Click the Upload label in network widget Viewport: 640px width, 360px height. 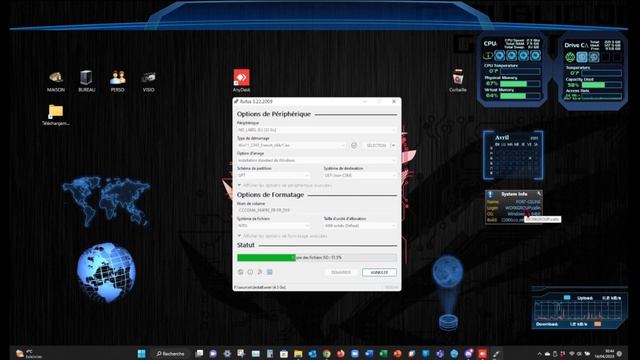[585, 298]
